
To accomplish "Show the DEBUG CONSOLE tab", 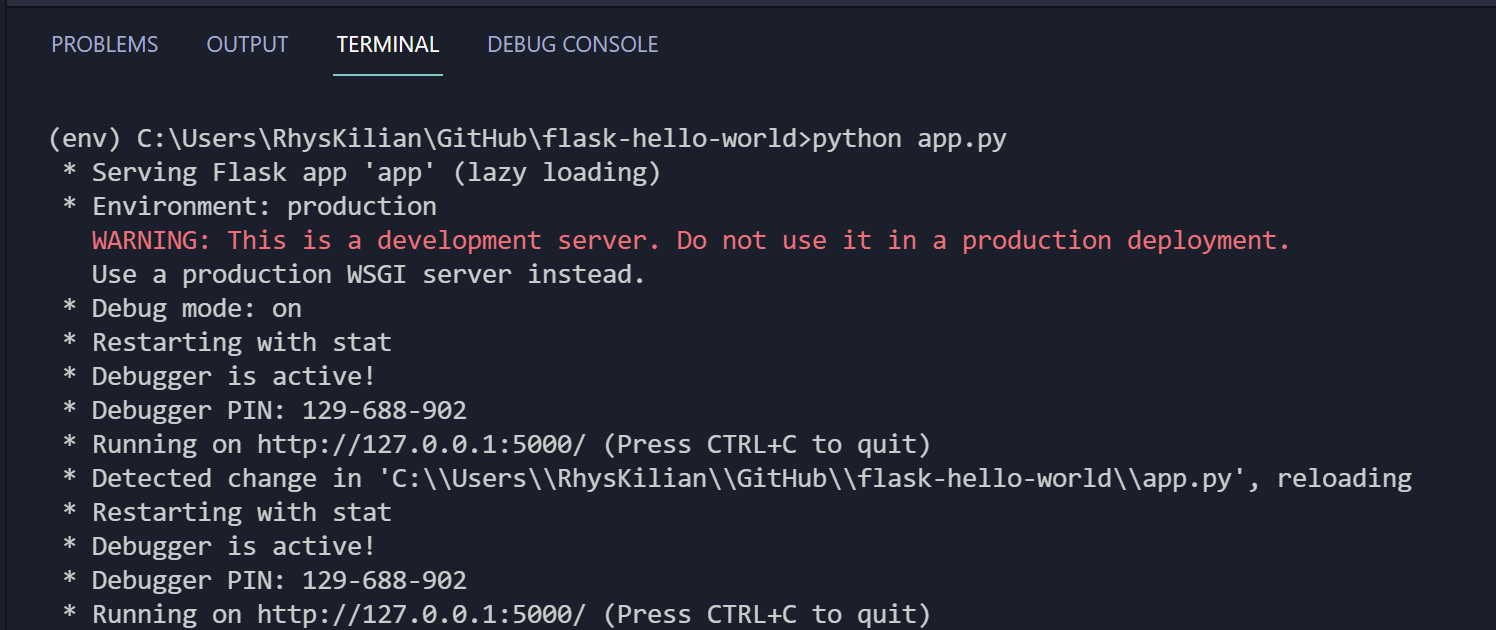I will (x=573, y=45).
